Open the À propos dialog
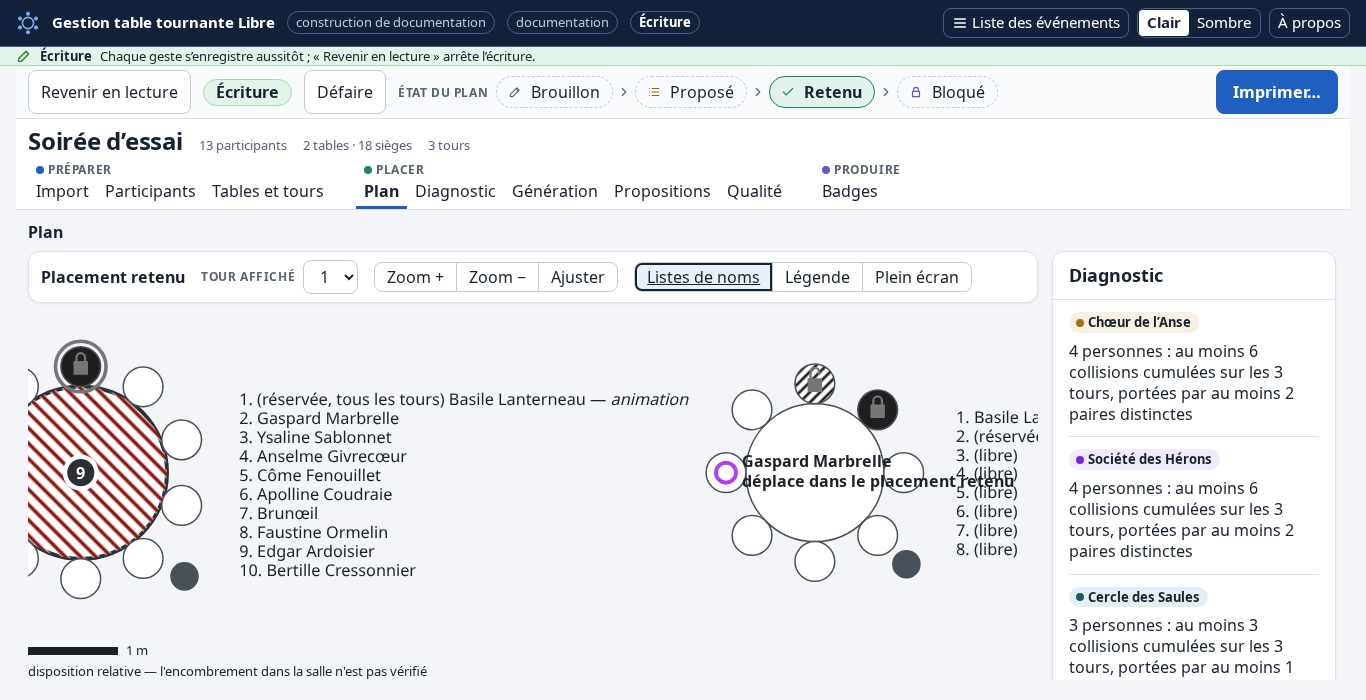This screenshot has width=1366, height=700. [x=1309, y=23]
